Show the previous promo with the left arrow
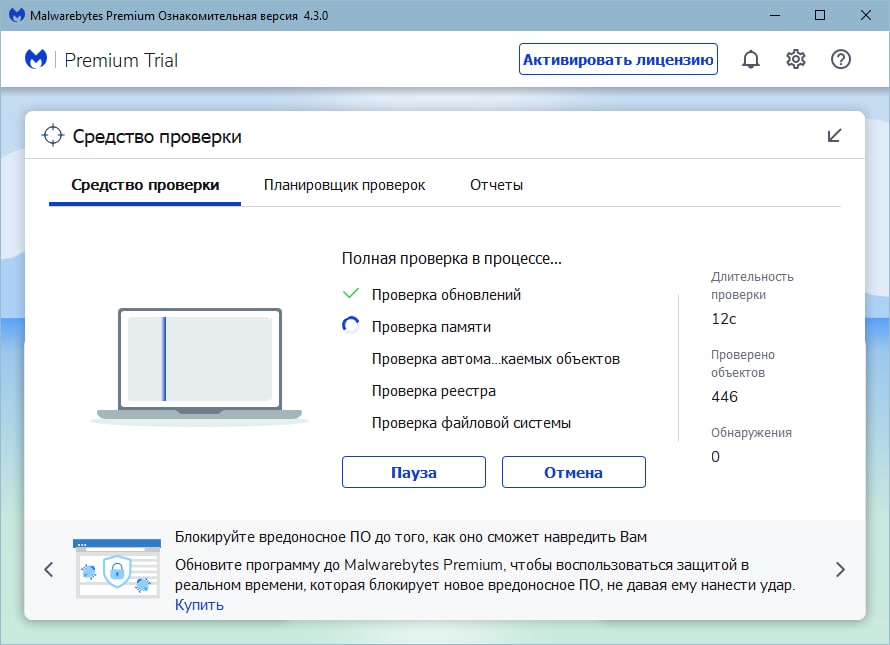The height and width of the screenshot is (645, 890). pos(49,569)
